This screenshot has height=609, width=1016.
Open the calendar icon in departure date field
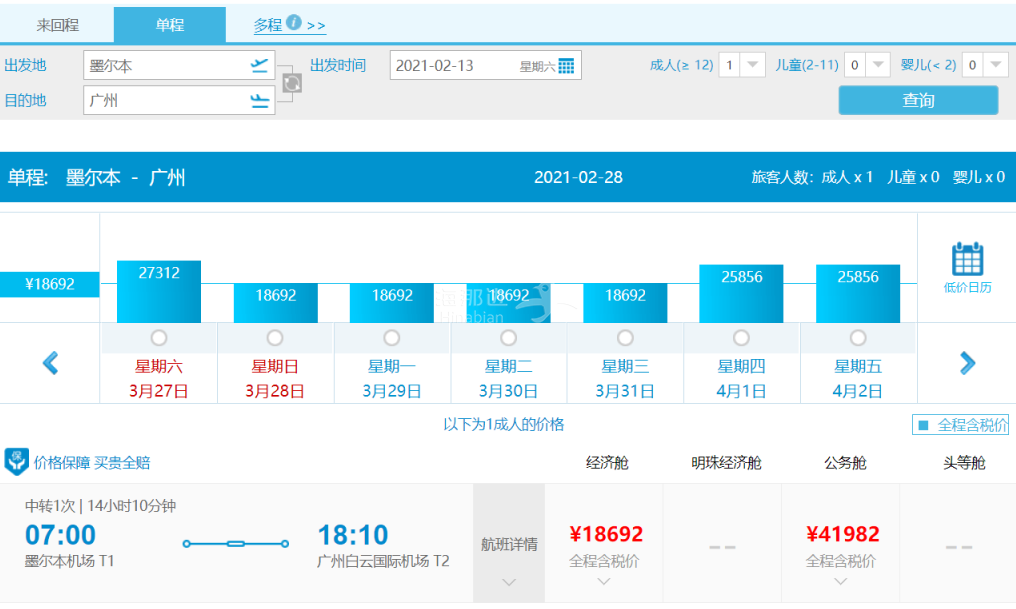567,66
